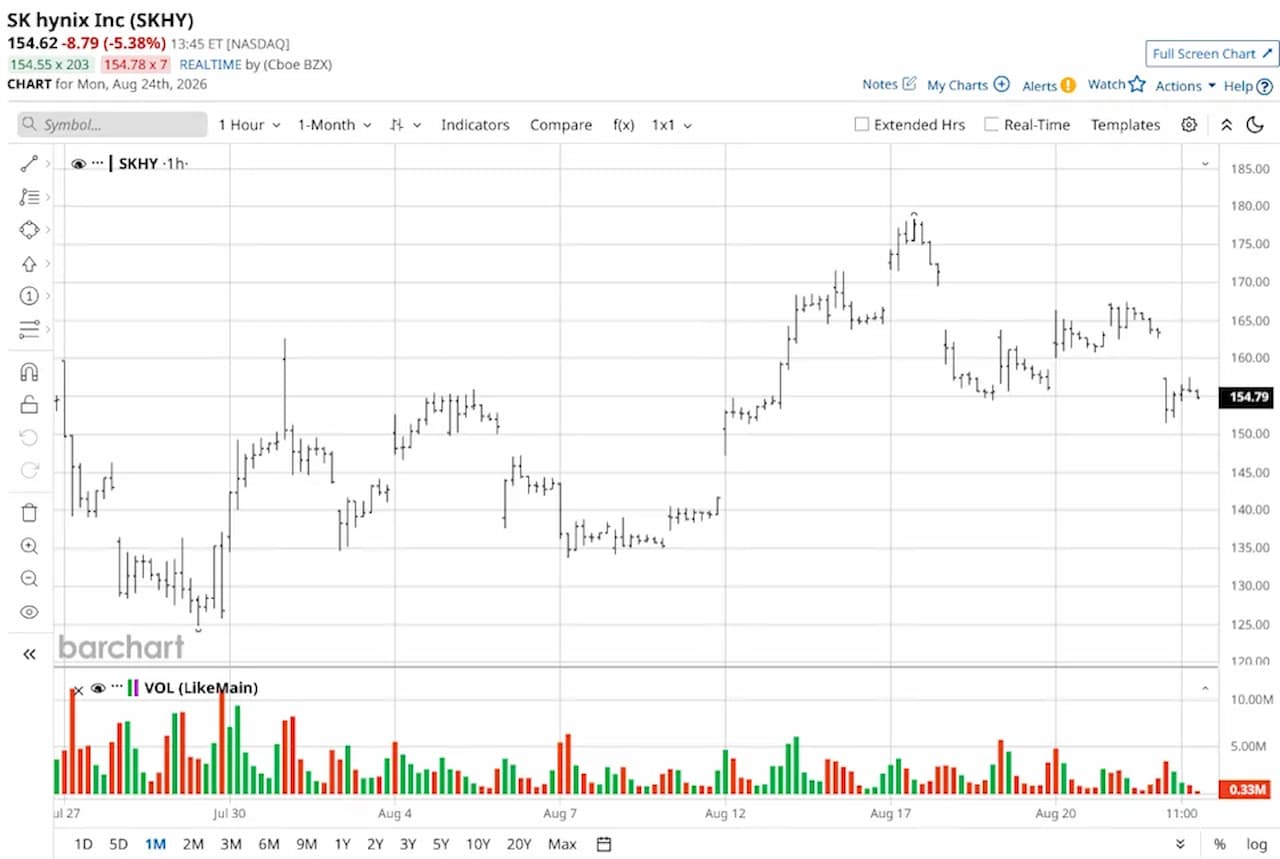
Task: Open Full Screen Chart
Action: click(1212, 54)
